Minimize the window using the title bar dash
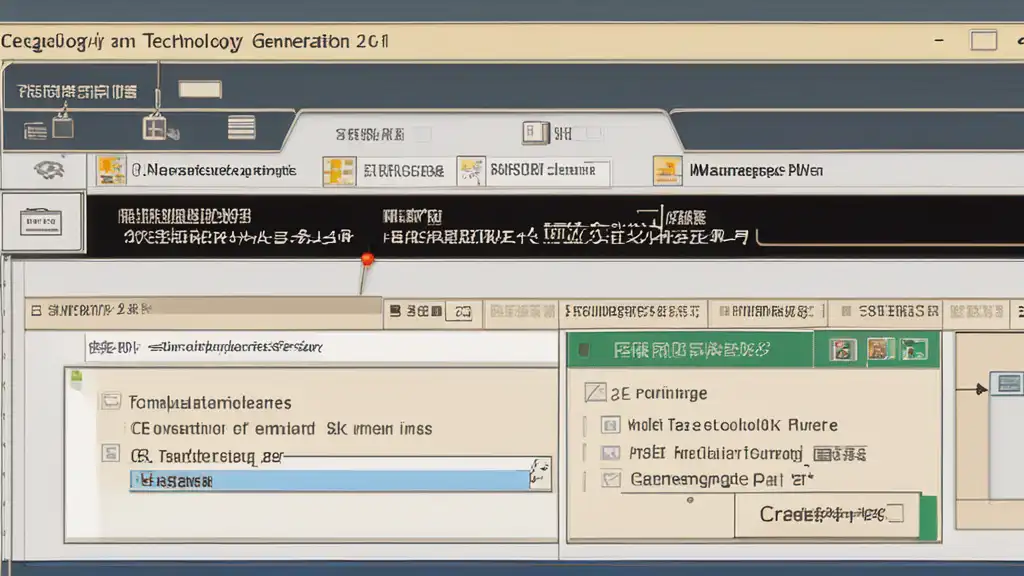 939,40
